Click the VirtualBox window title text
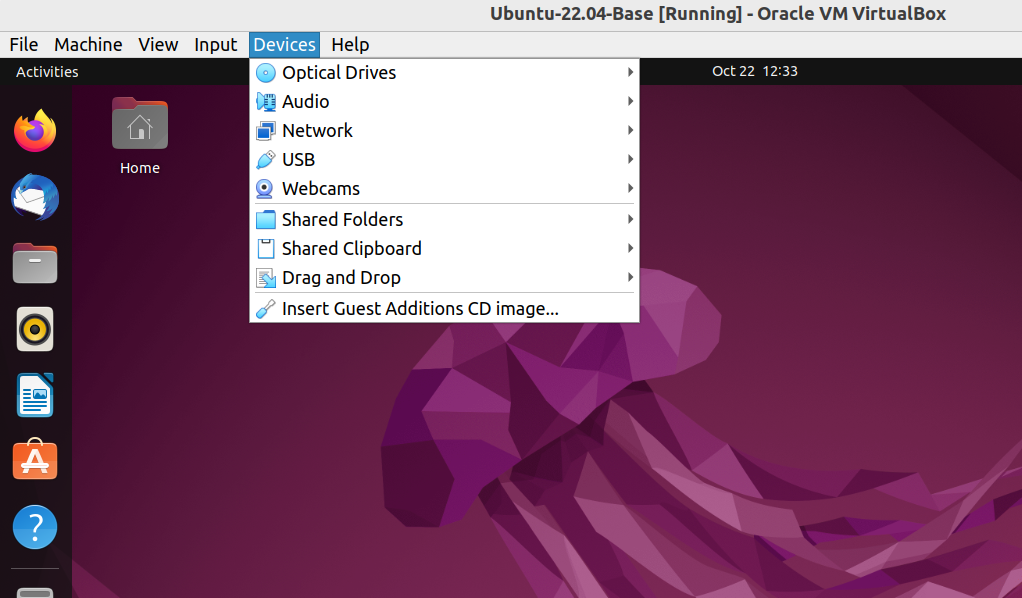1022x598 pixels. pyautogui.click(x=718, y=14)
